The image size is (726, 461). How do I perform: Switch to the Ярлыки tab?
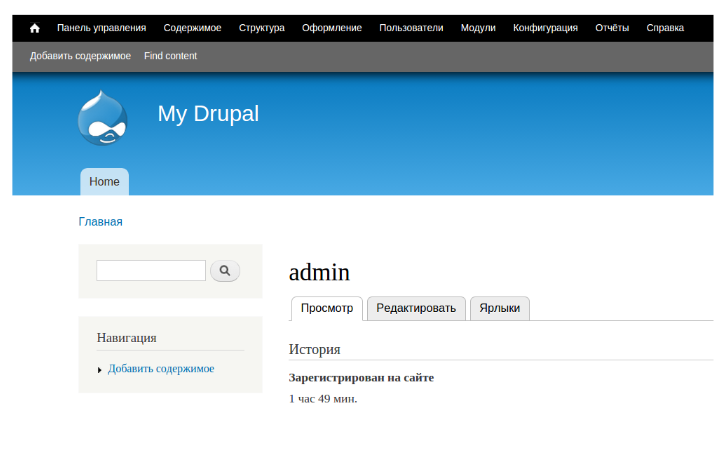[499, 308]
